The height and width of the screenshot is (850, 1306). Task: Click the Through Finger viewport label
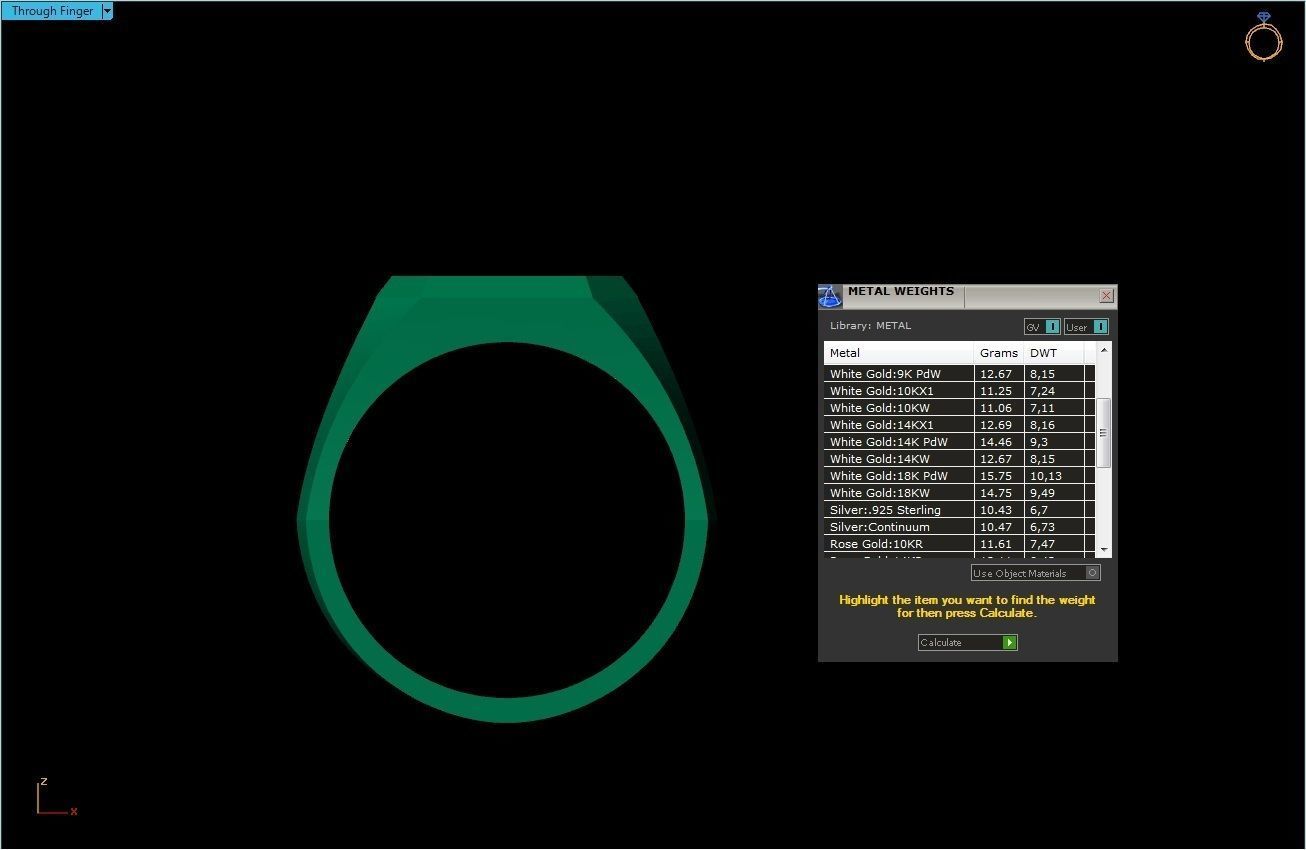(52, 11)
